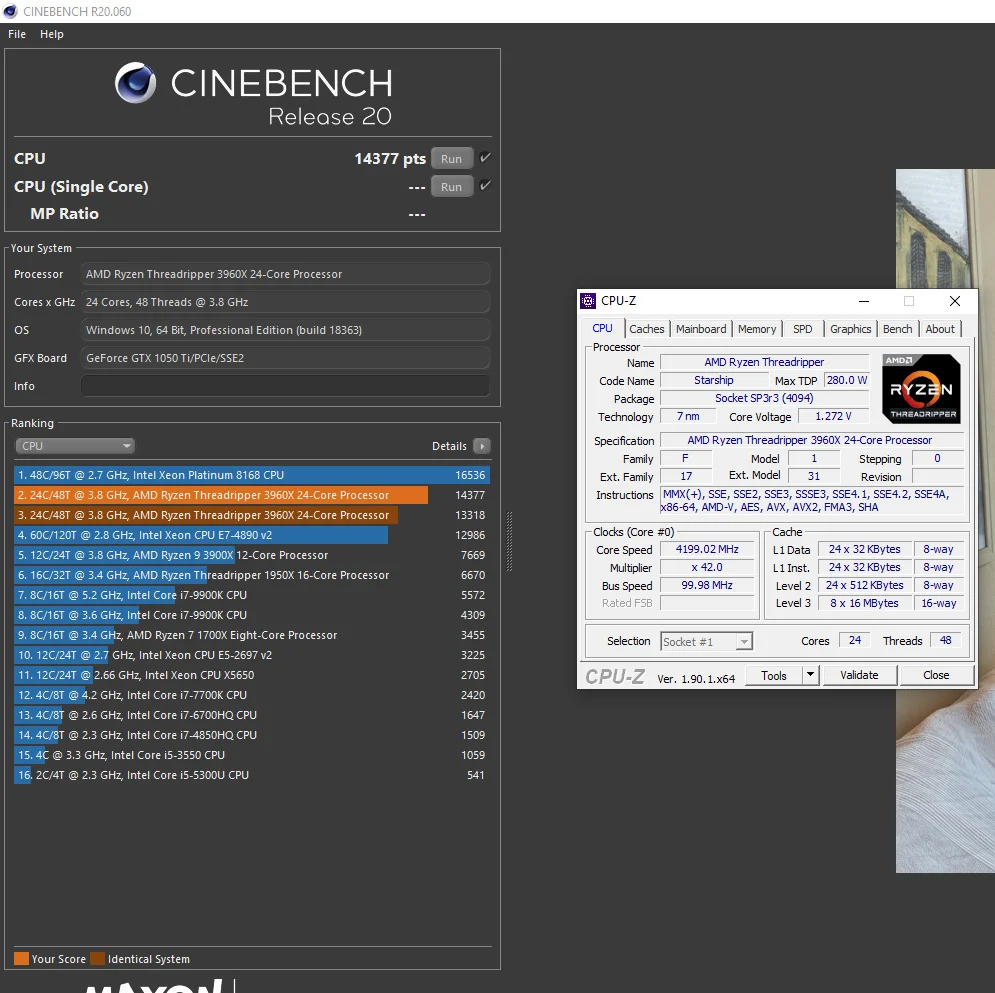995x993 pixels.
Task: Select the ranking row scoring 14377
Action: pos(251,495)
